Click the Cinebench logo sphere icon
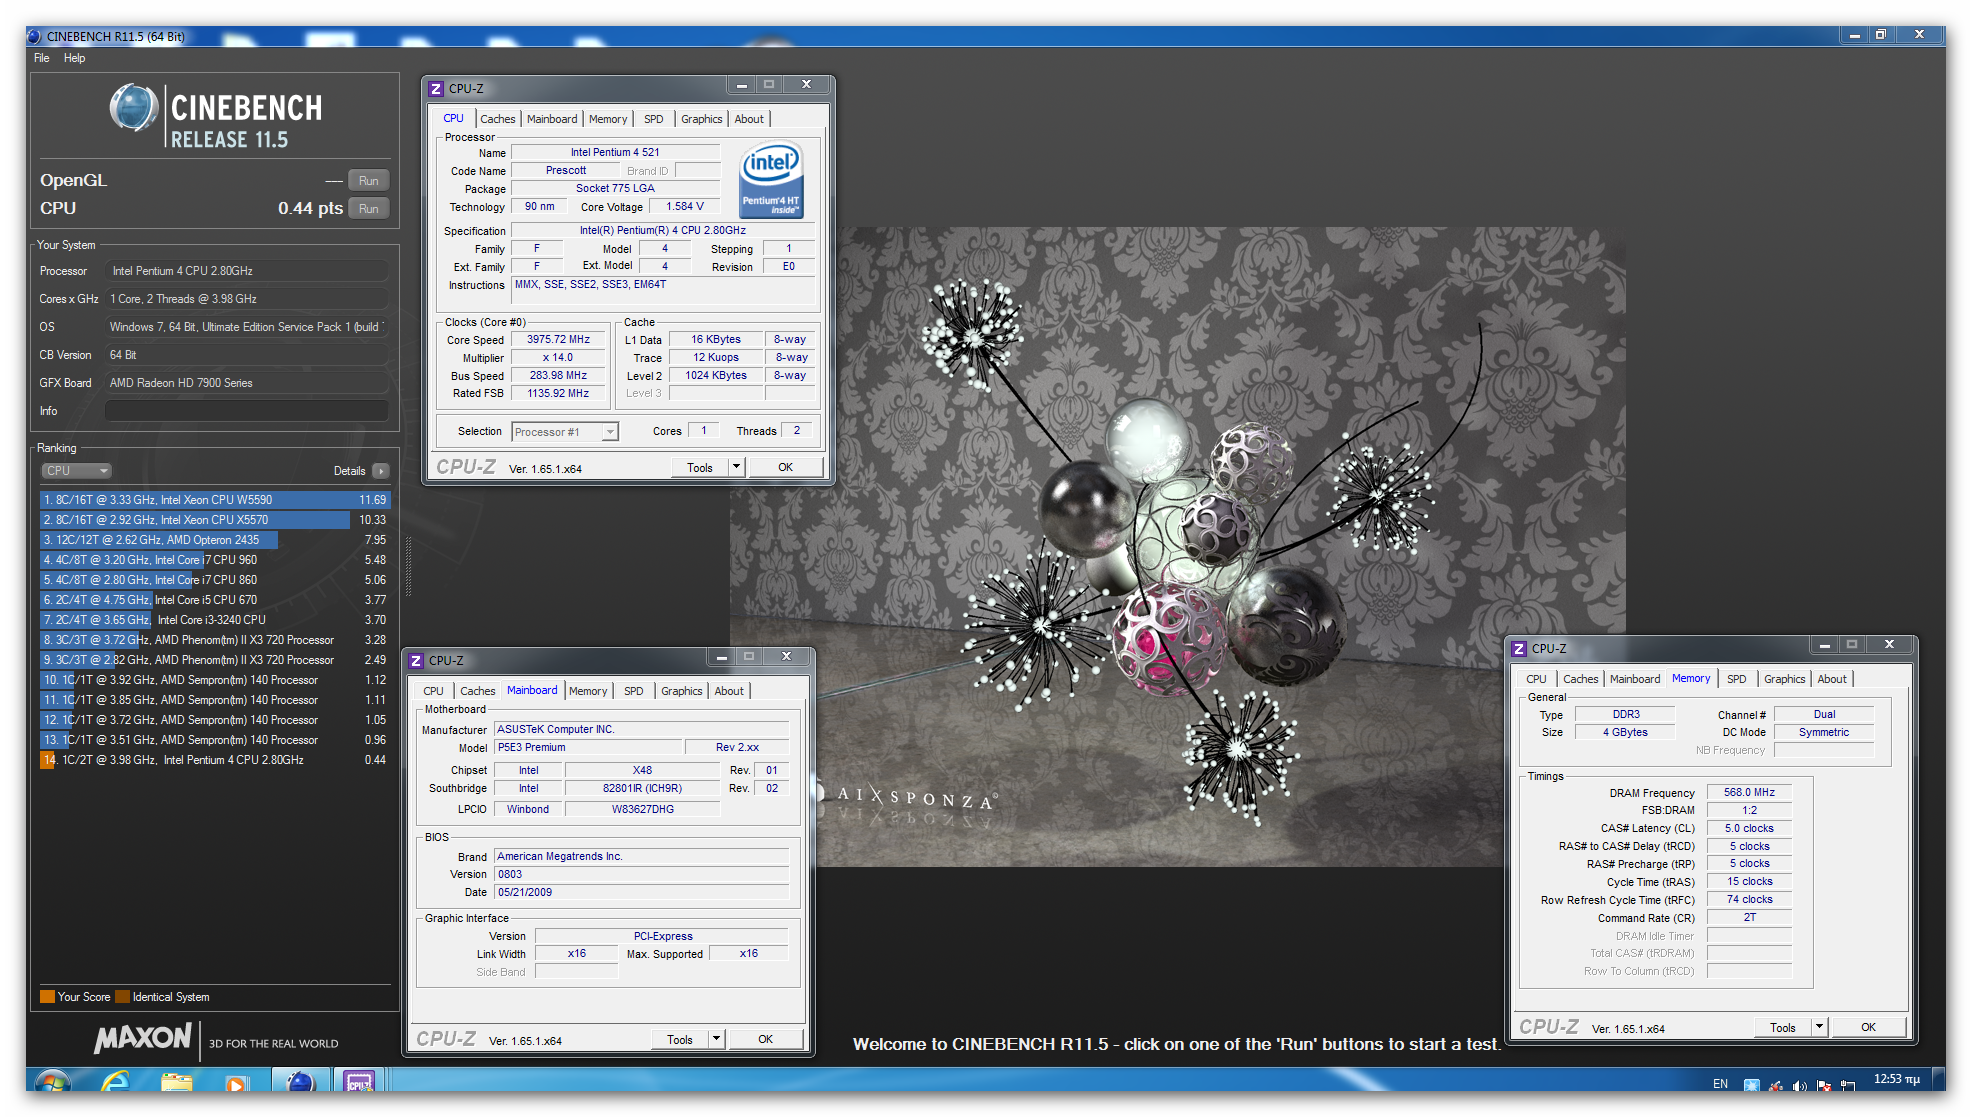The width and height of the screenshot is (1972, 1117). [x=133, y=108]
